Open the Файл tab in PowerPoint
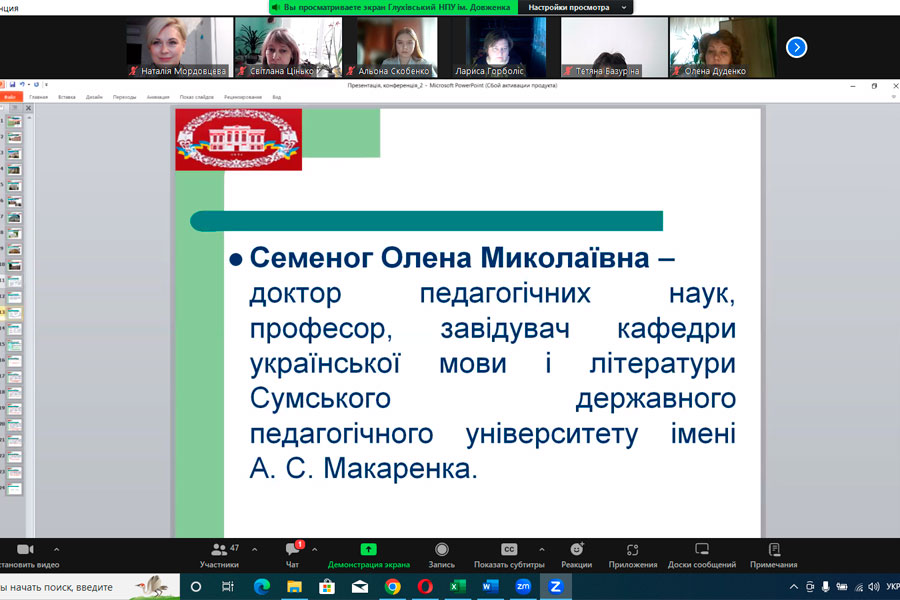This screenshot has height=600, width=900. pos(10,97)
